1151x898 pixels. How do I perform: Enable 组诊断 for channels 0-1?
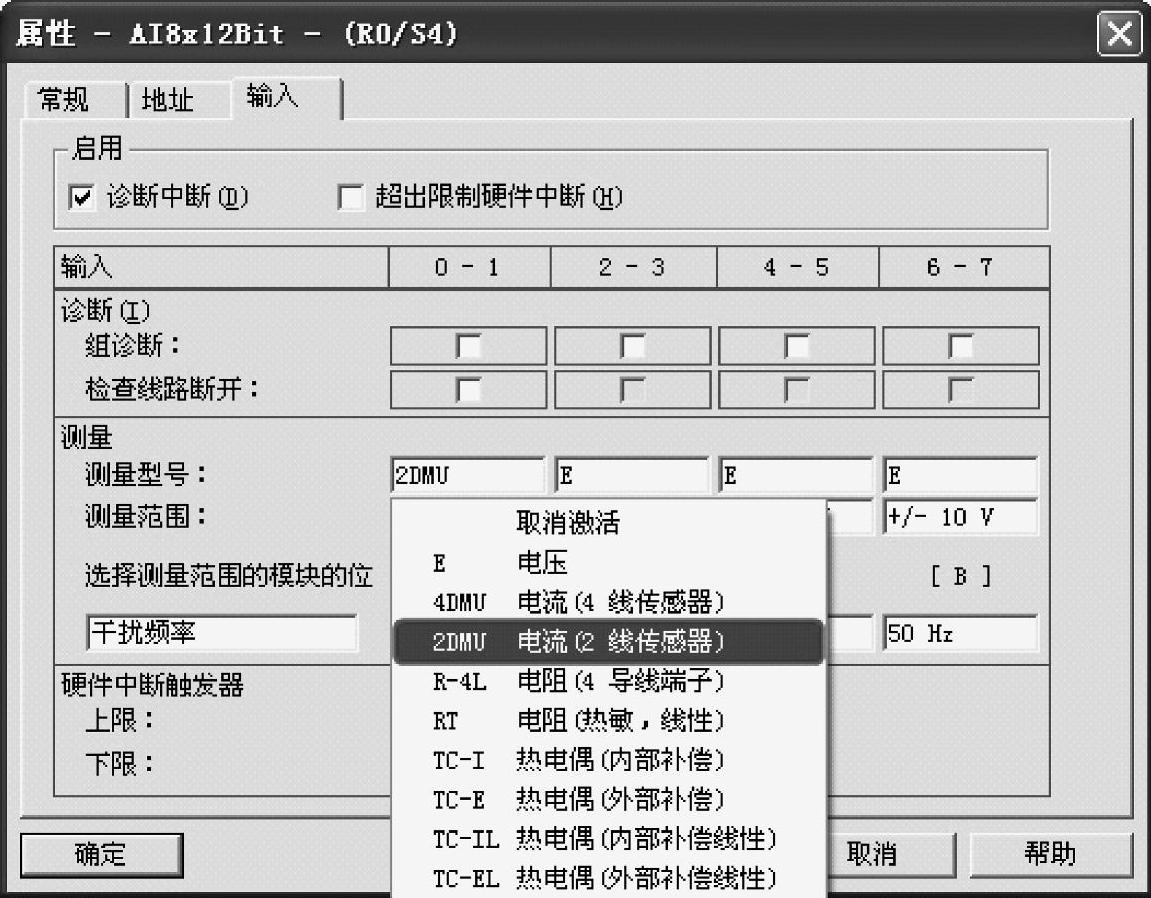[x=468, y=346]
